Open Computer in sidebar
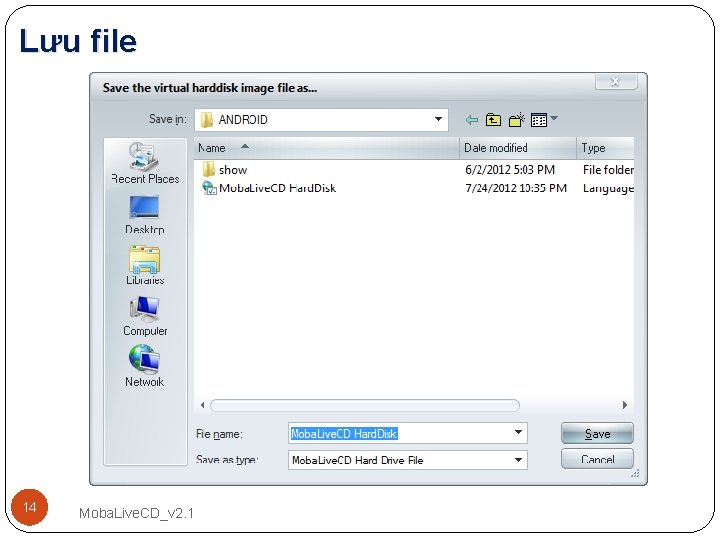Image resolution: width=720 pixels, height=540 pixels. coord(145,316)
